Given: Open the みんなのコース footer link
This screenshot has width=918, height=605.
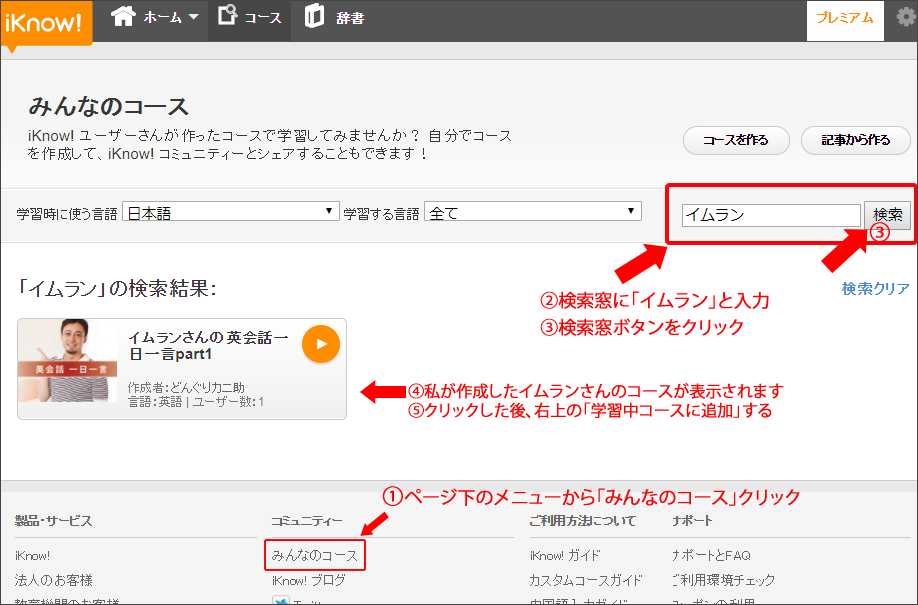Looking at the screenshot, I should coord(317,555).
